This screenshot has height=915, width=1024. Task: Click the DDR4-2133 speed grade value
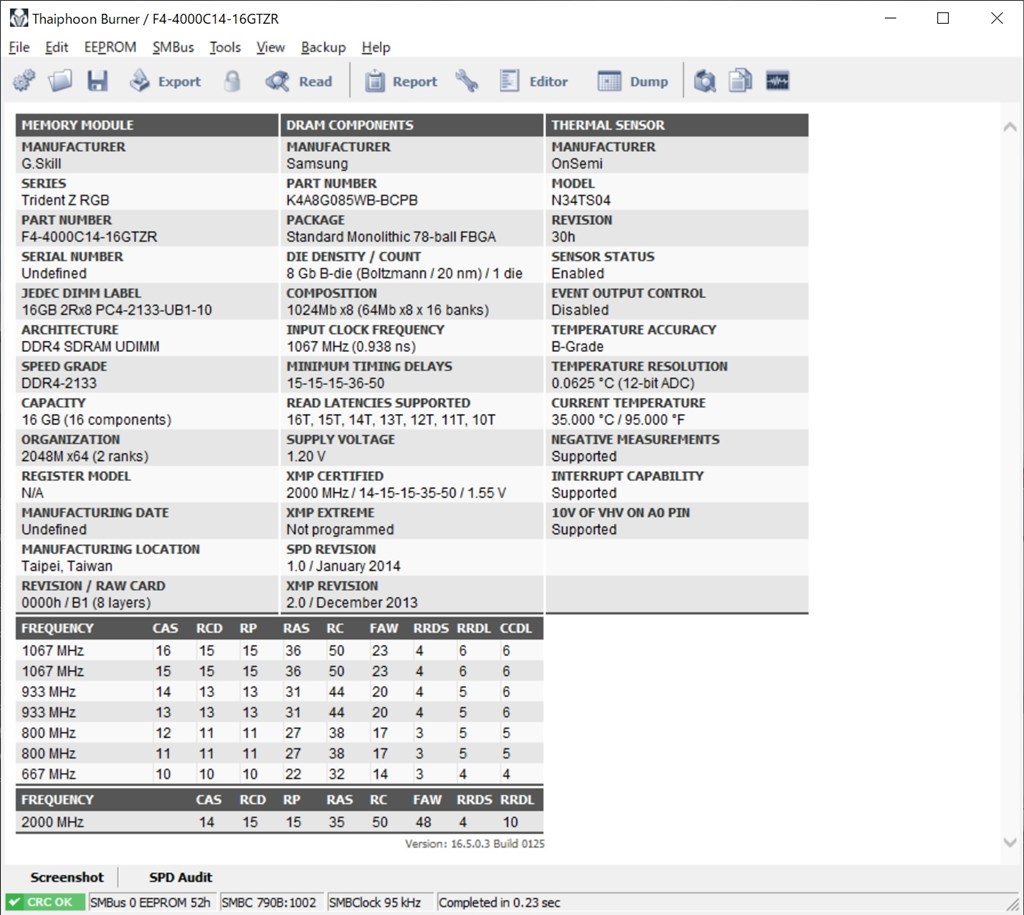[x=59, y=383]
